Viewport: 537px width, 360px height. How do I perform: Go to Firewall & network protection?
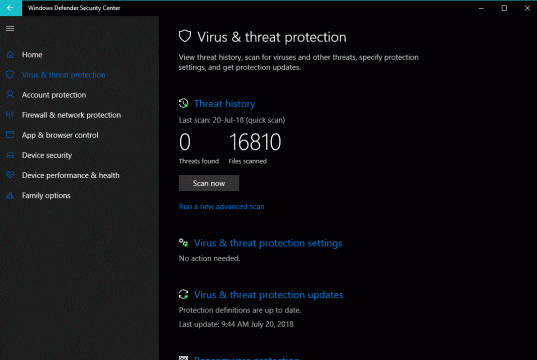click(x=71, y=115)
